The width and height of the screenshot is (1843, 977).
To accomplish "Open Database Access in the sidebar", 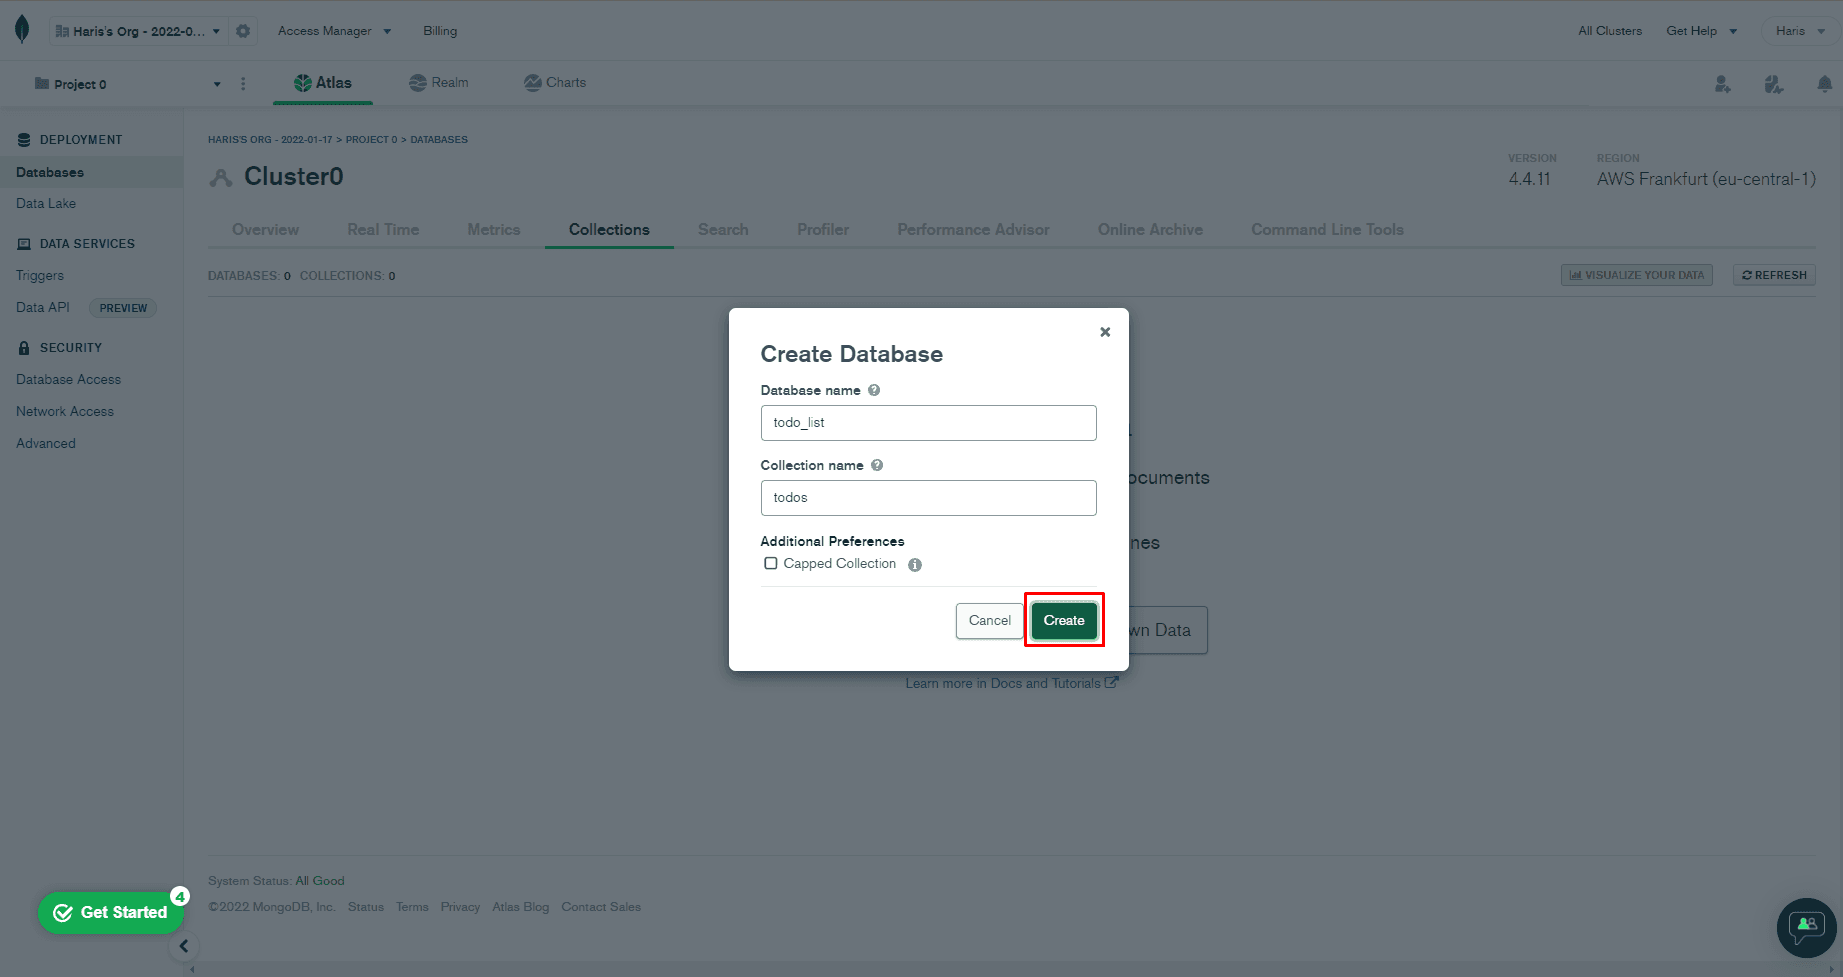I will (x=68, y=379).
